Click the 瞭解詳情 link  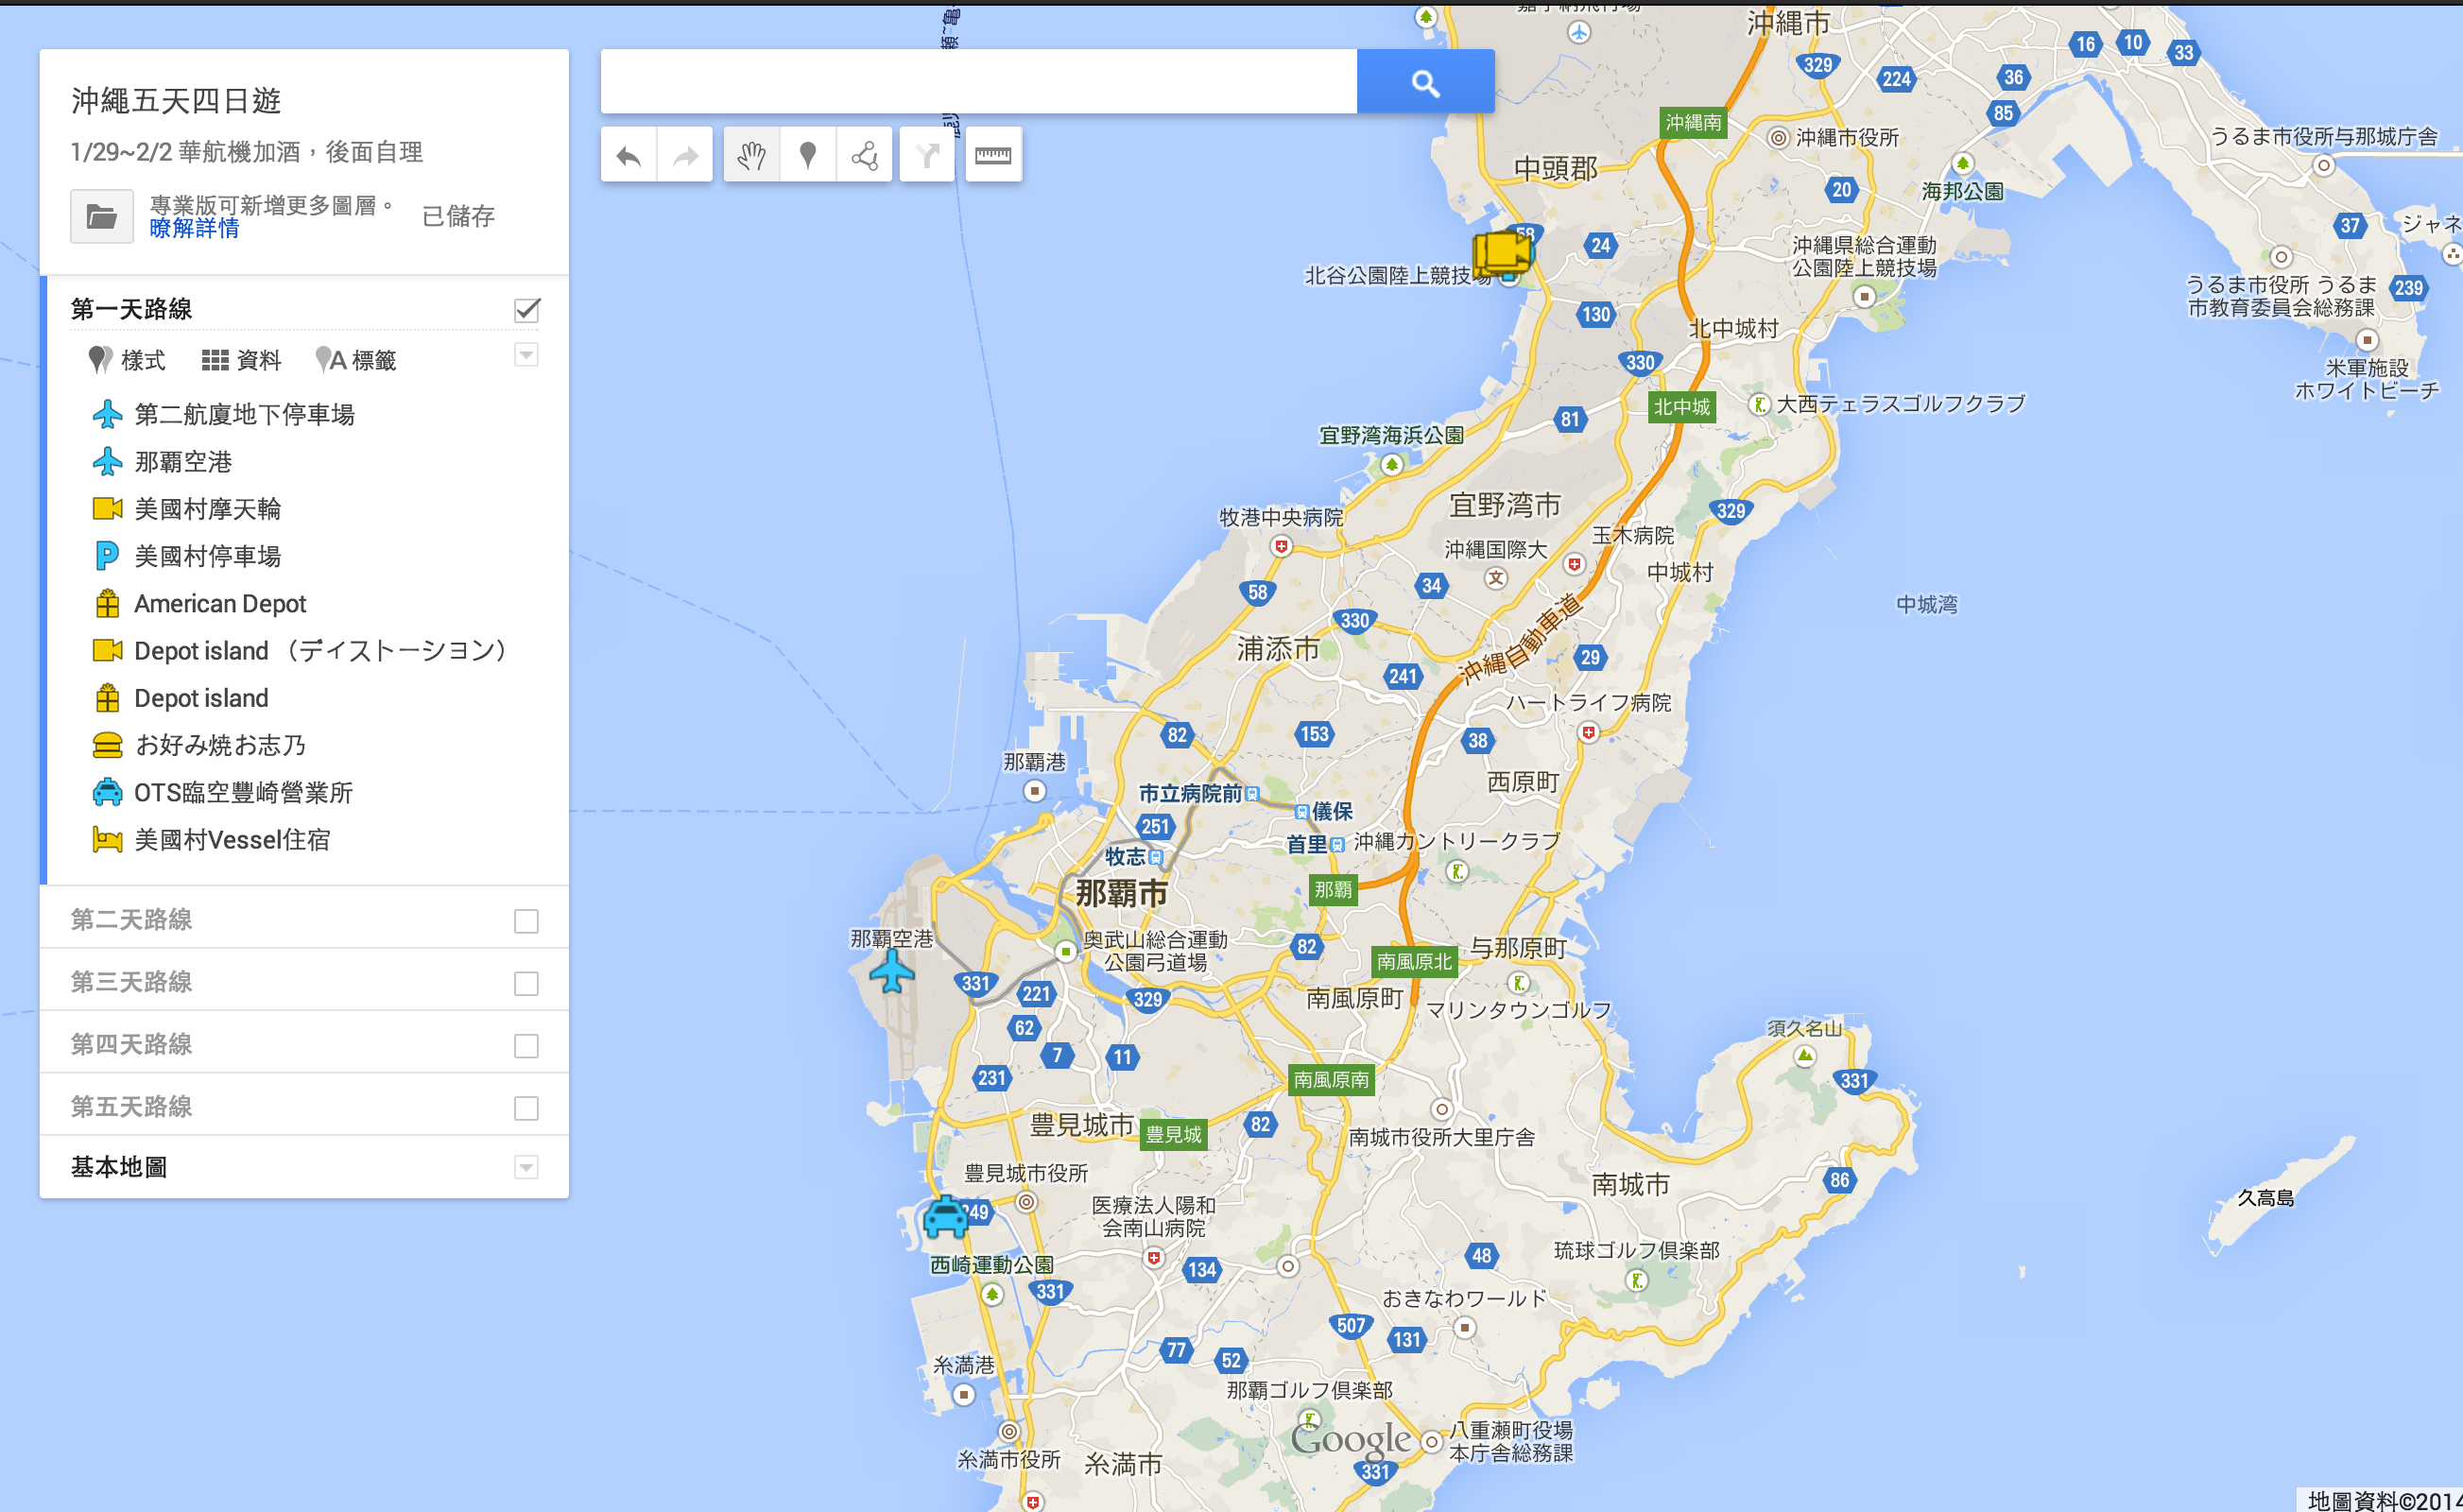(x=194, y=229)
